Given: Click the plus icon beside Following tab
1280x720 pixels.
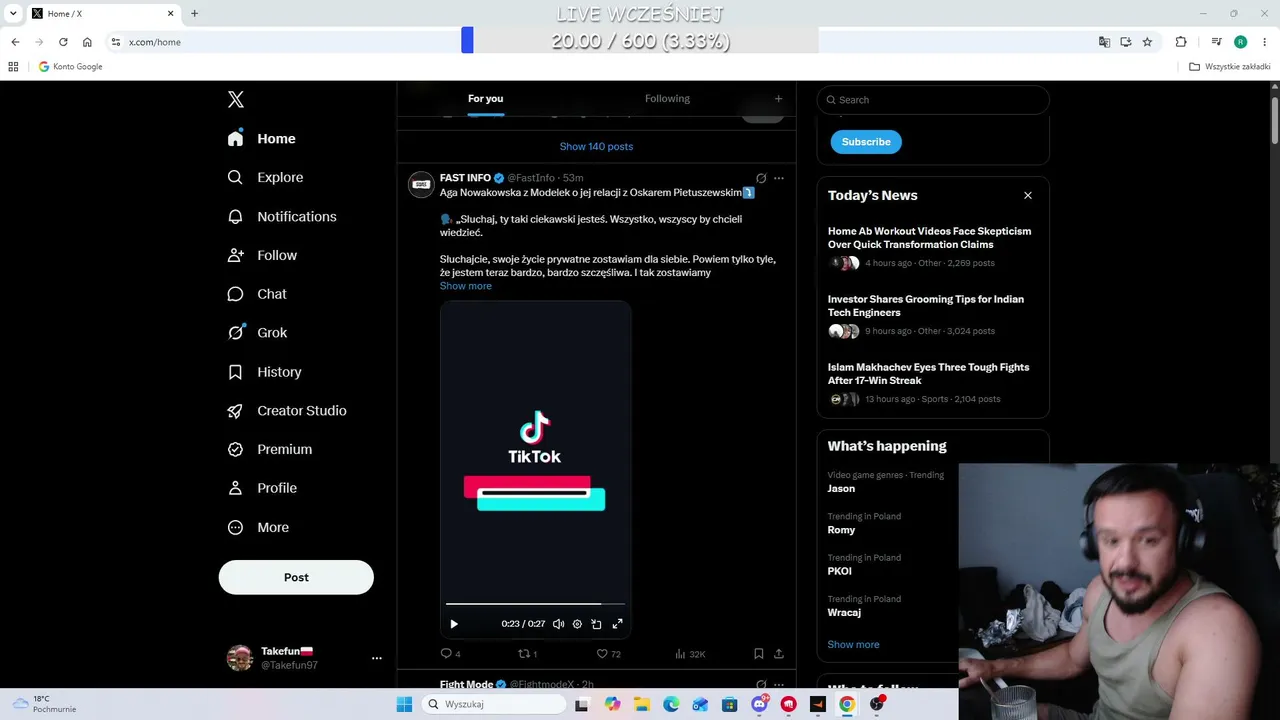Looking at the screenshot, I should [x=778, y=98].
